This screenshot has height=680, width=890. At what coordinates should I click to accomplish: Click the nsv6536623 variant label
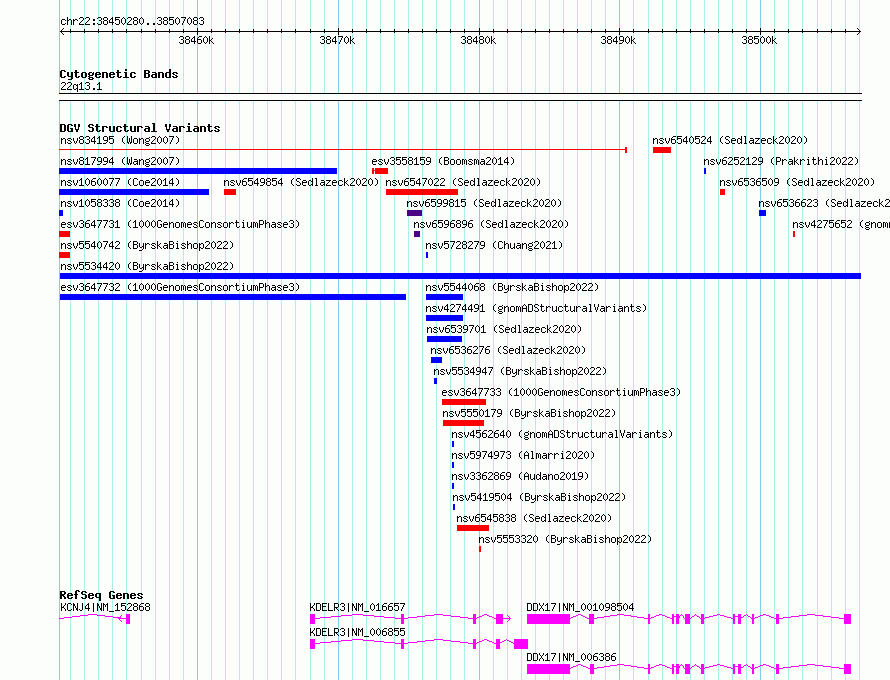coord(824,203)
